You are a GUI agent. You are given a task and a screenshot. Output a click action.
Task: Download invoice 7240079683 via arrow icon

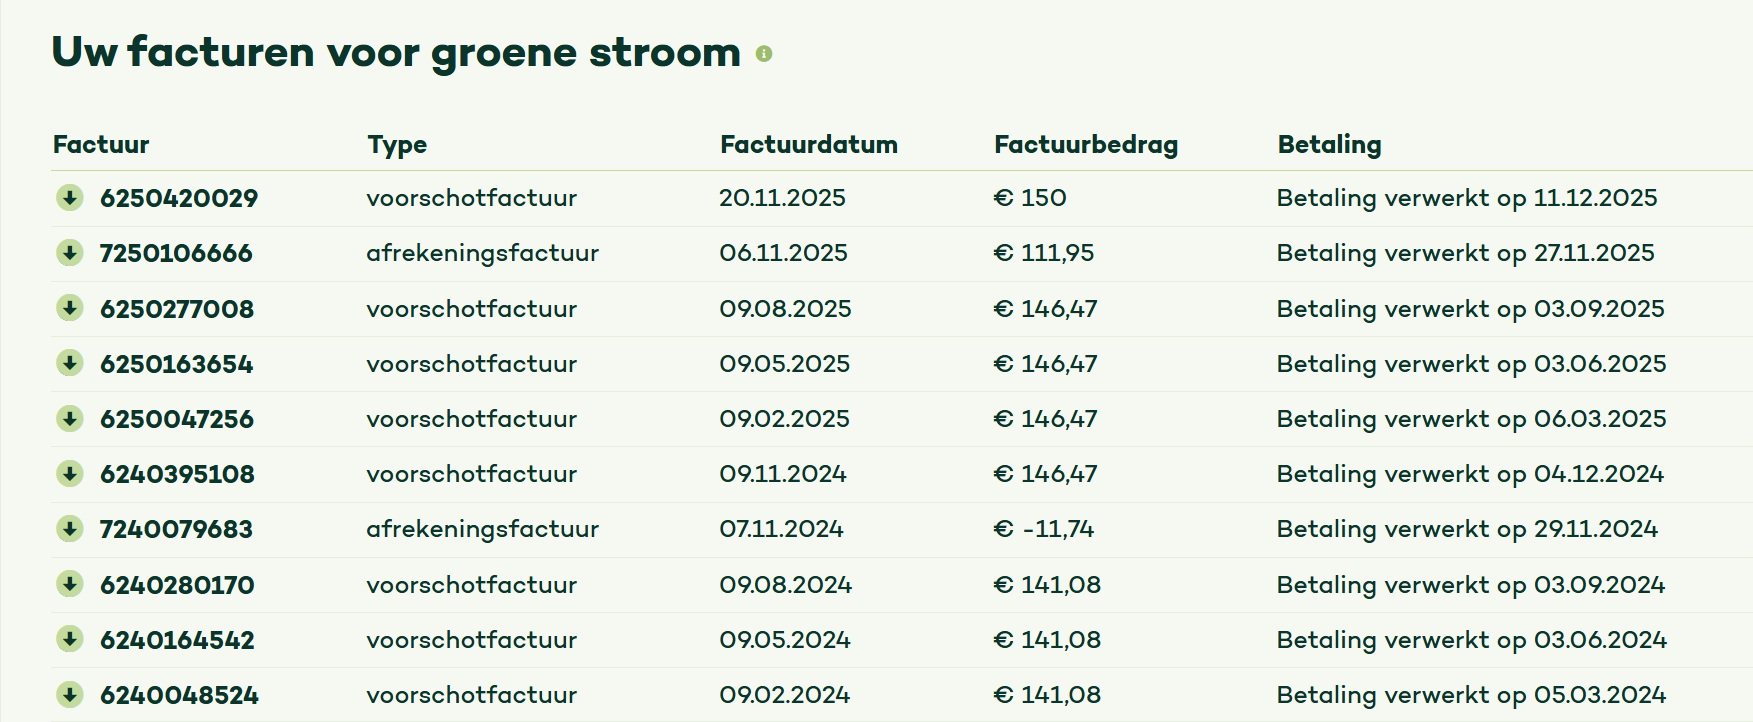pos(69,528)
